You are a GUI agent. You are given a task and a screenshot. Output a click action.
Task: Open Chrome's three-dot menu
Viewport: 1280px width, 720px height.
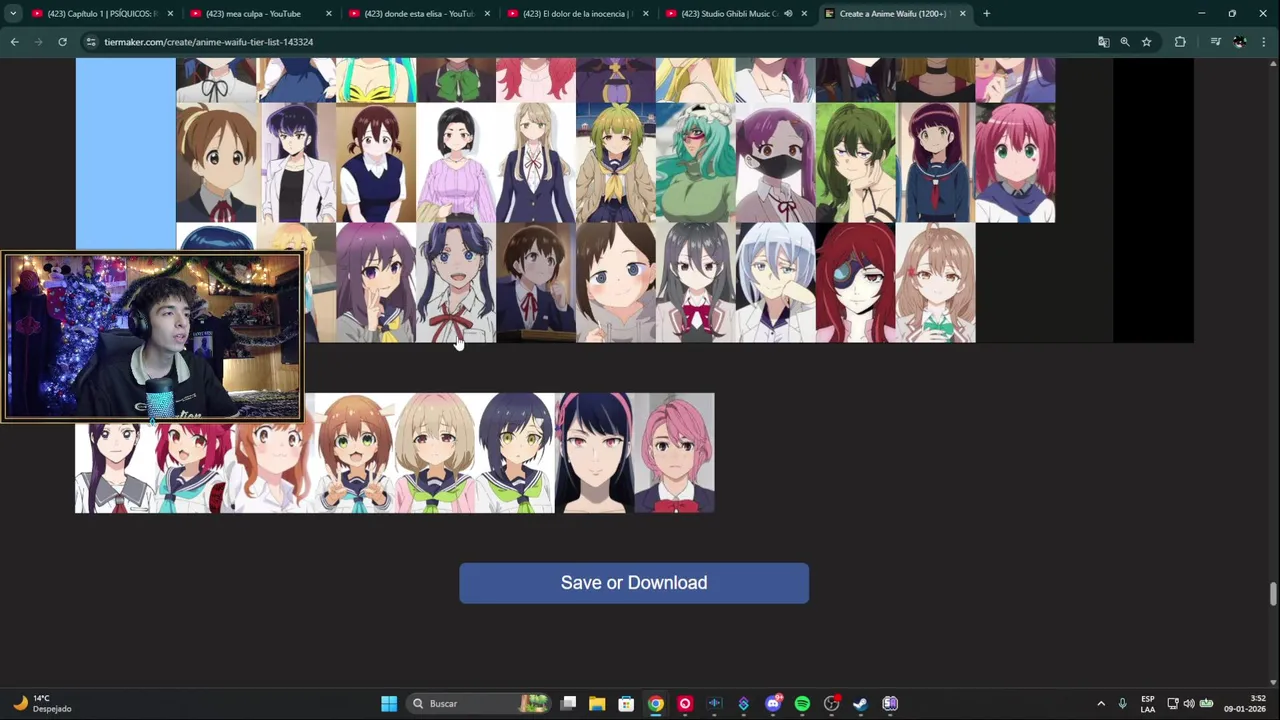coord(1264,42)
